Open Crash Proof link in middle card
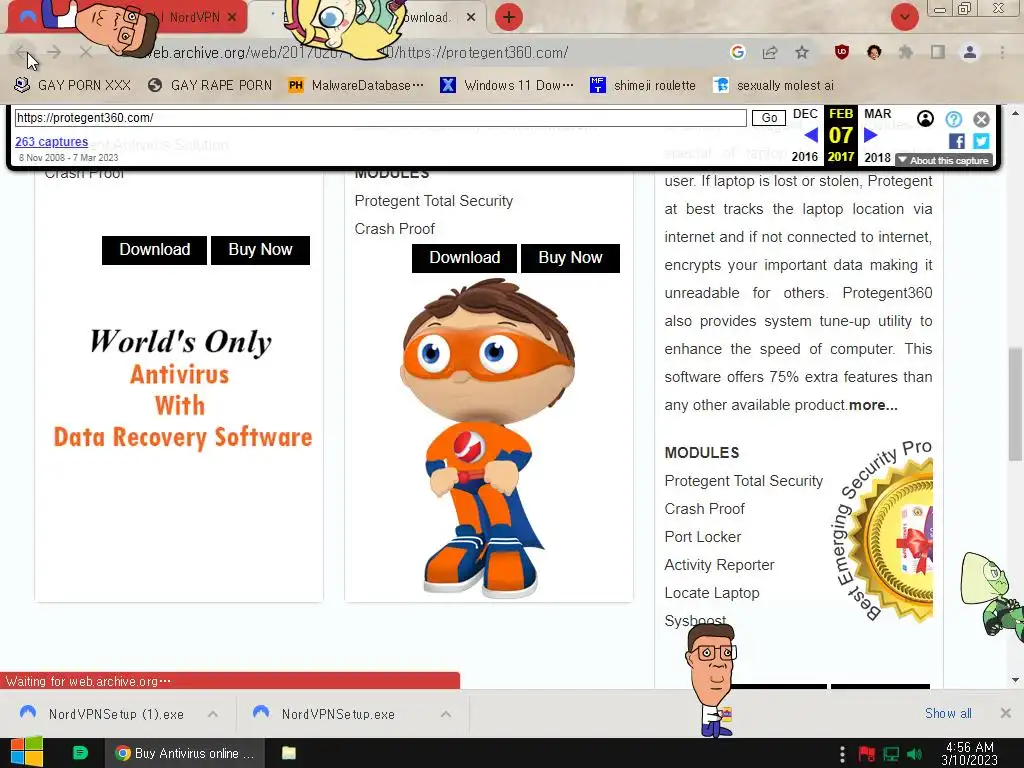Image resolution: width=1024 pixels, height=768 pixels. tap(394, 229)
